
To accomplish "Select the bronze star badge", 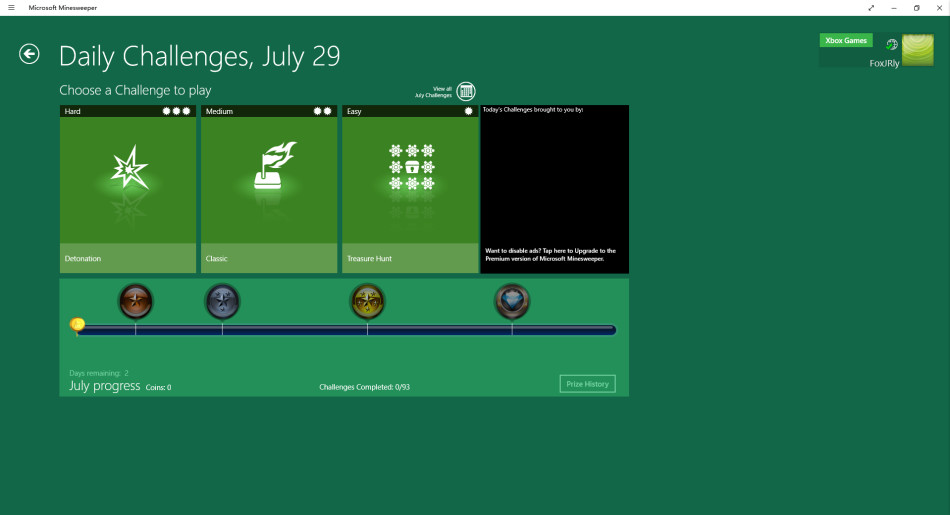I will click(x=136, y=301).
